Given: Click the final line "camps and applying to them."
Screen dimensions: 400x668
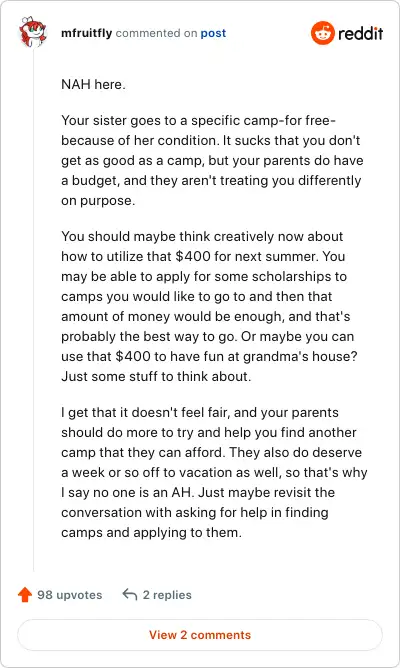Looking at the screenshot, I should pos(151,533).
